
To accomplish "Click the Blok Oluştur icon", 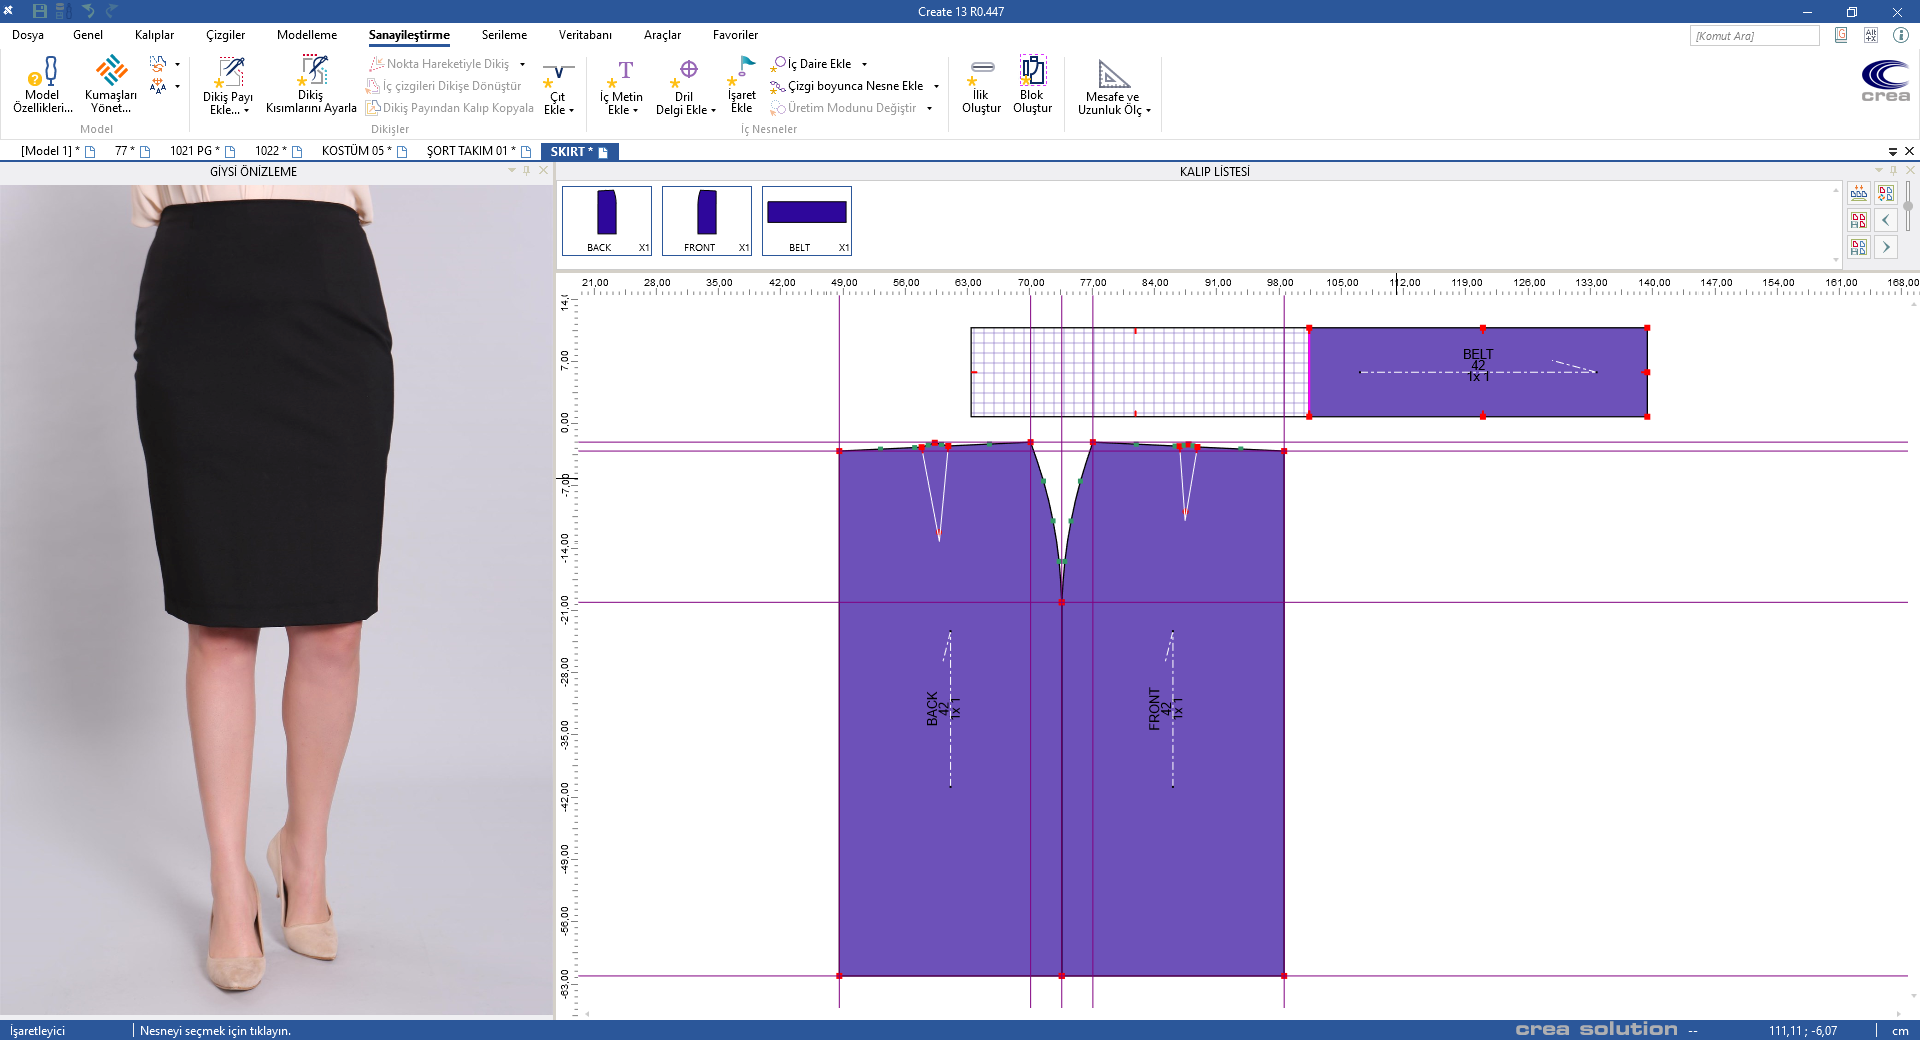I will (x=1032, y=72).
